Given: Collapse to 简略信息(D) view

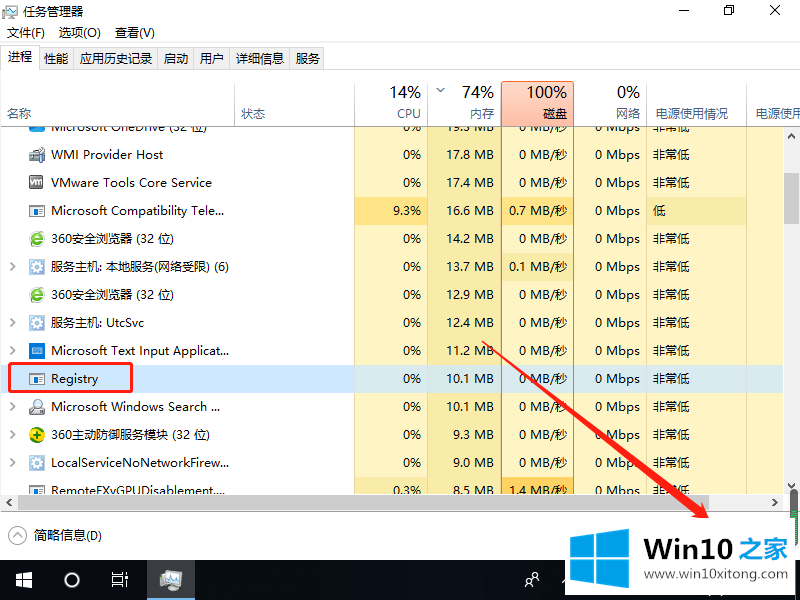Looking at the screenshot, I should click(x=55, y=535).
